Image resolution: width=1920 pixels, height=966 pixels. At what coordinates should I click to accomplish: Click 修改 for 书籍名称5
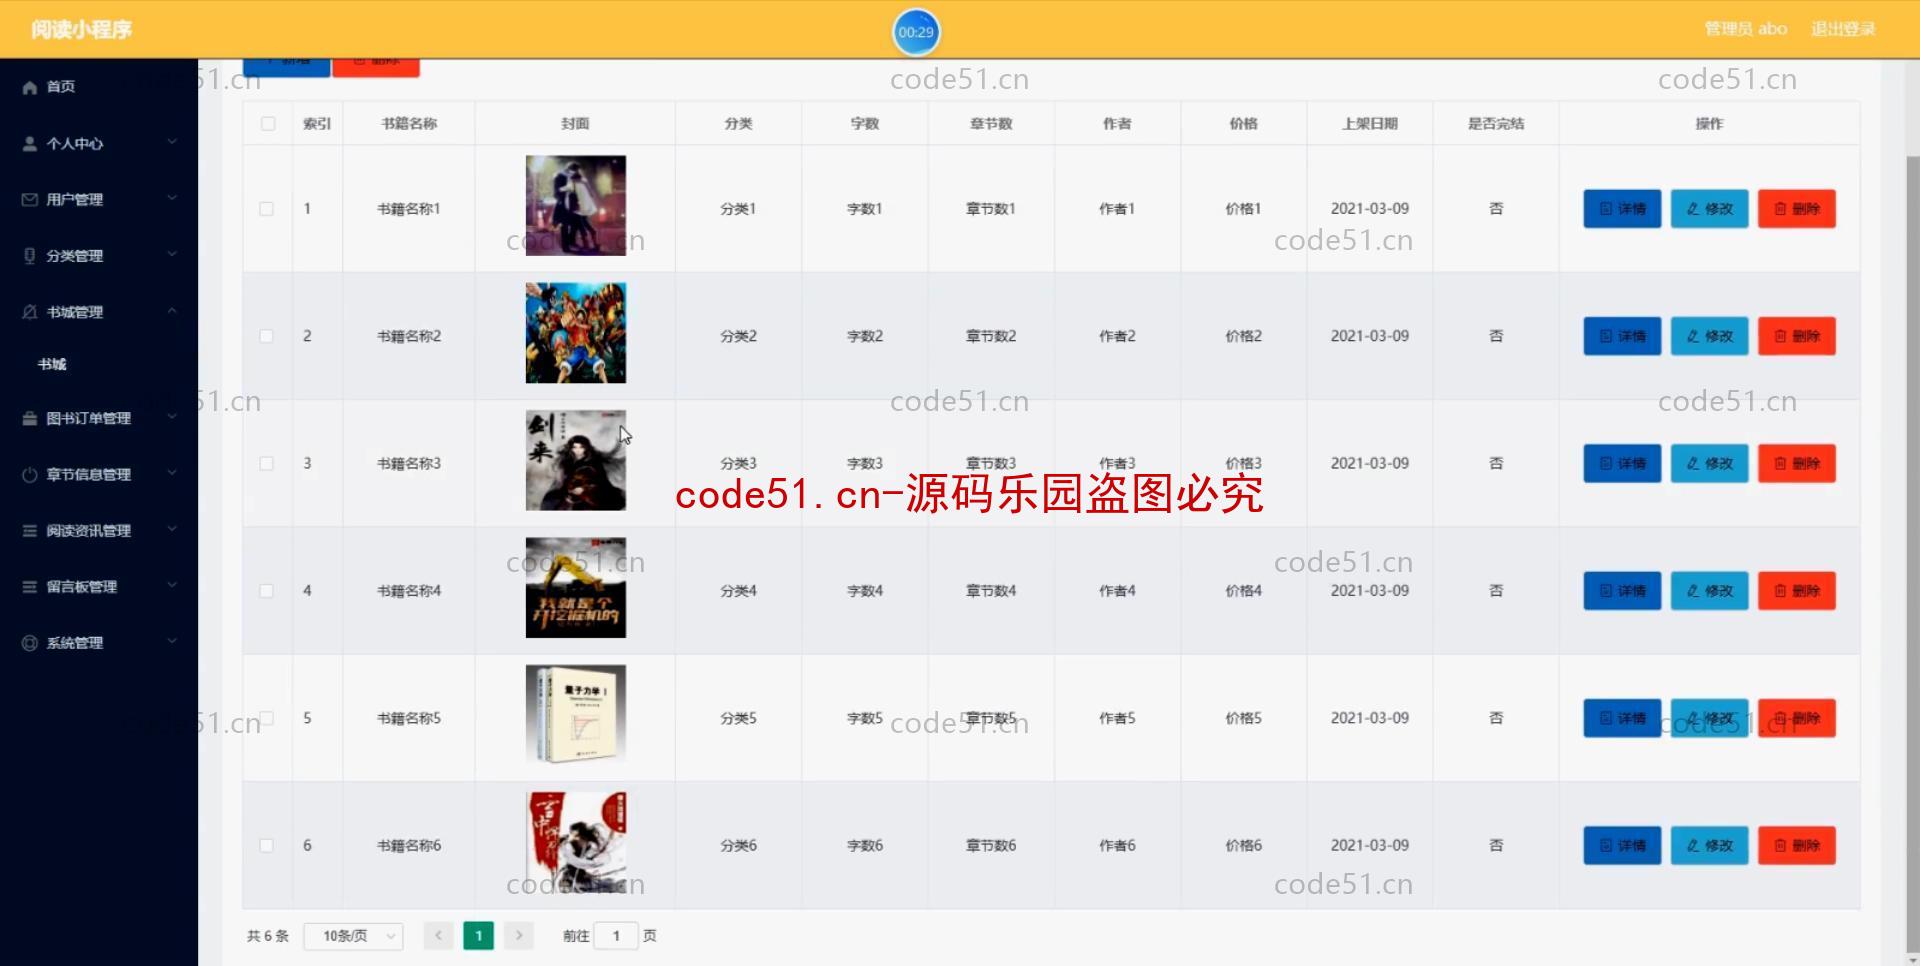pos(1709,718)
